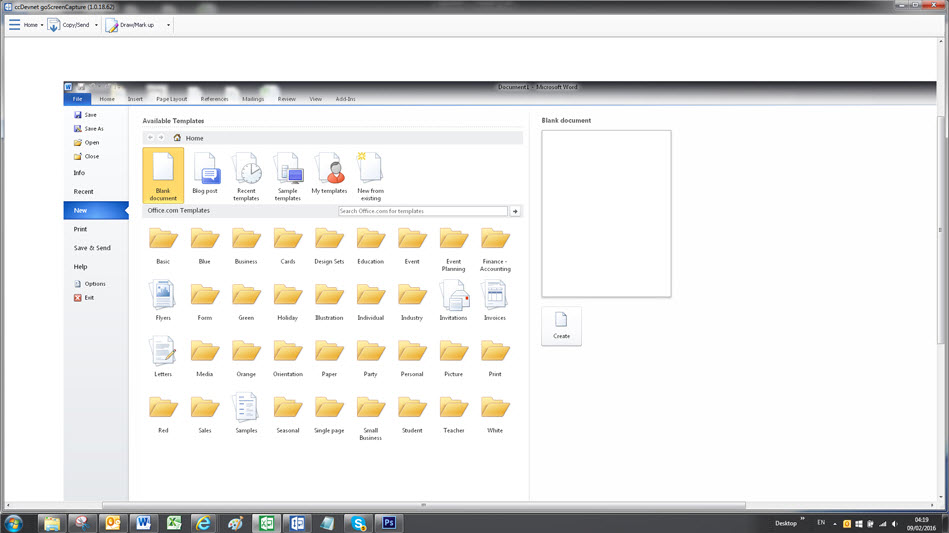The width and height of the screenshot is (949, 533).
Task: Expand the Home dropdown in goScreenCapture
Action: click(41, 25)
